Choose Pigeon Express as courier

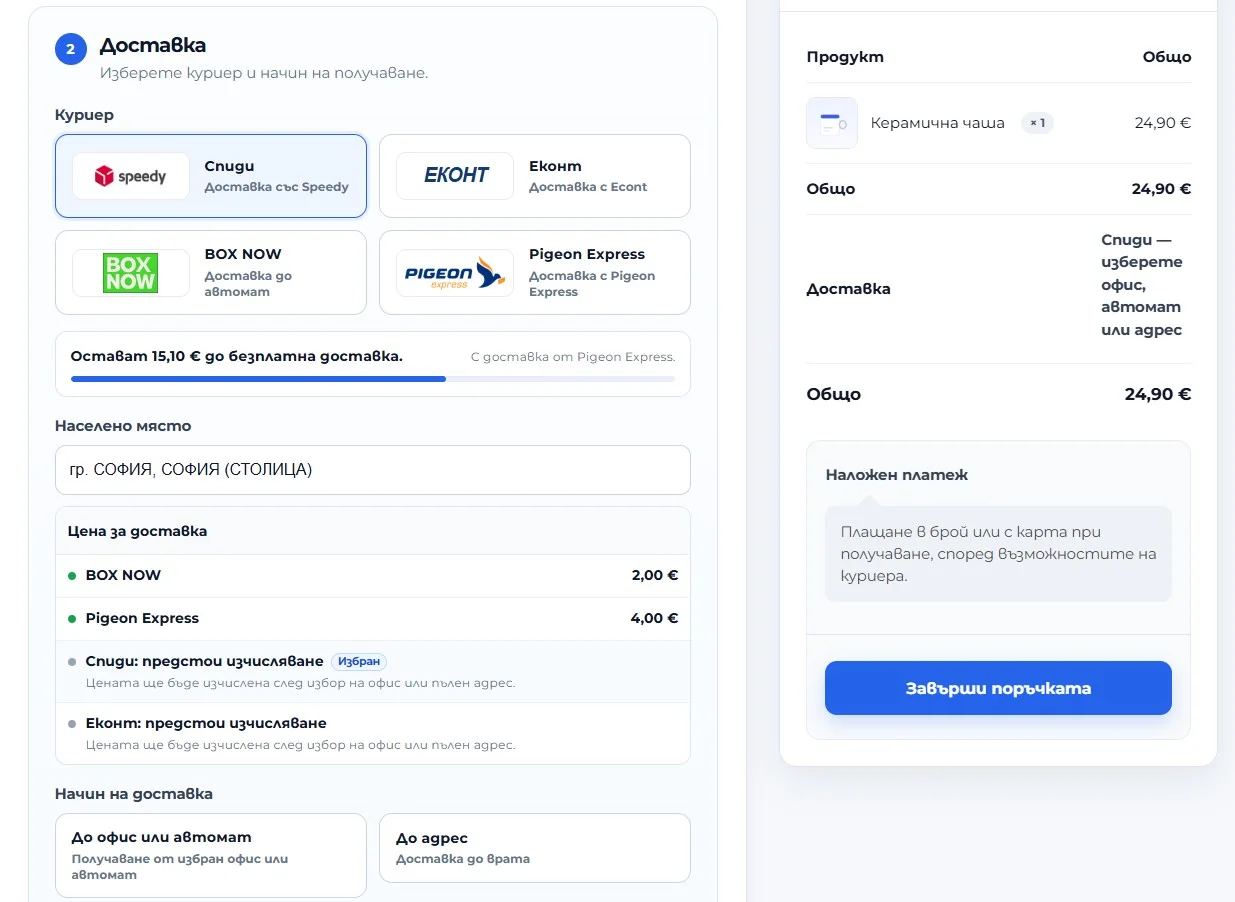[x=535, y=273]
